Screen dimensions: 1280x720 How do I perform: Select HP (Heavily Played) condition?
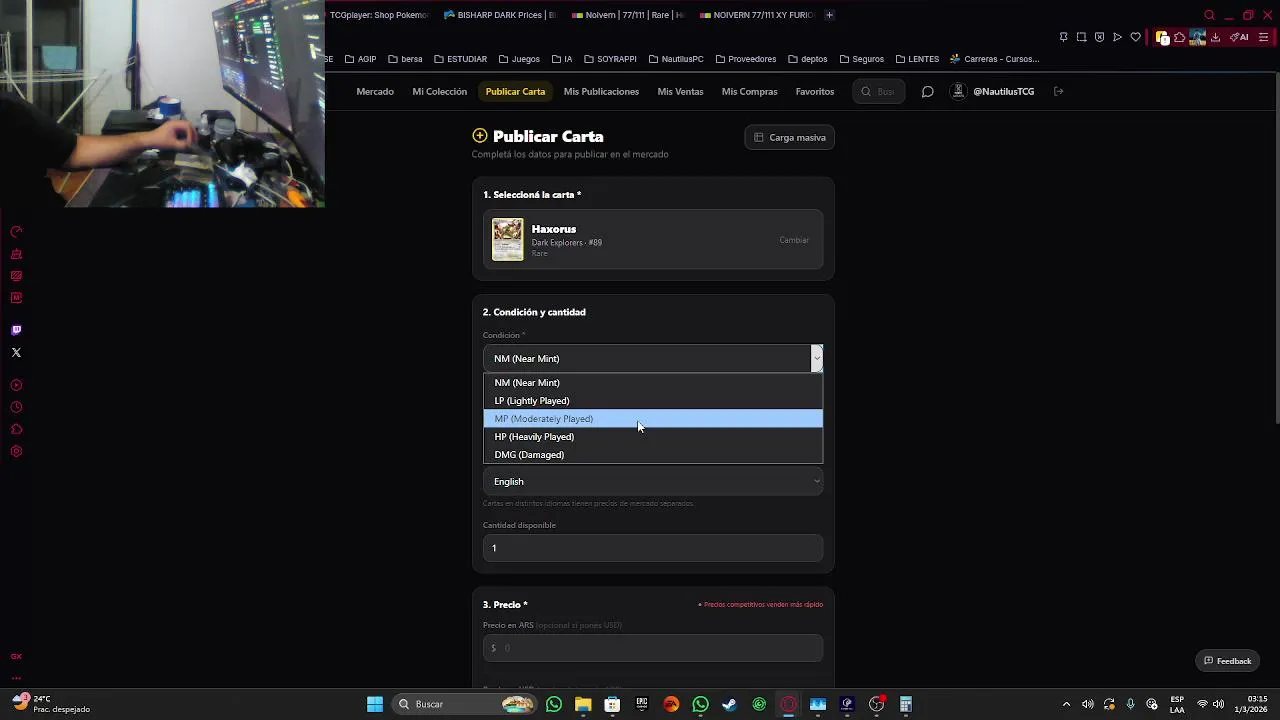(653, 437)
